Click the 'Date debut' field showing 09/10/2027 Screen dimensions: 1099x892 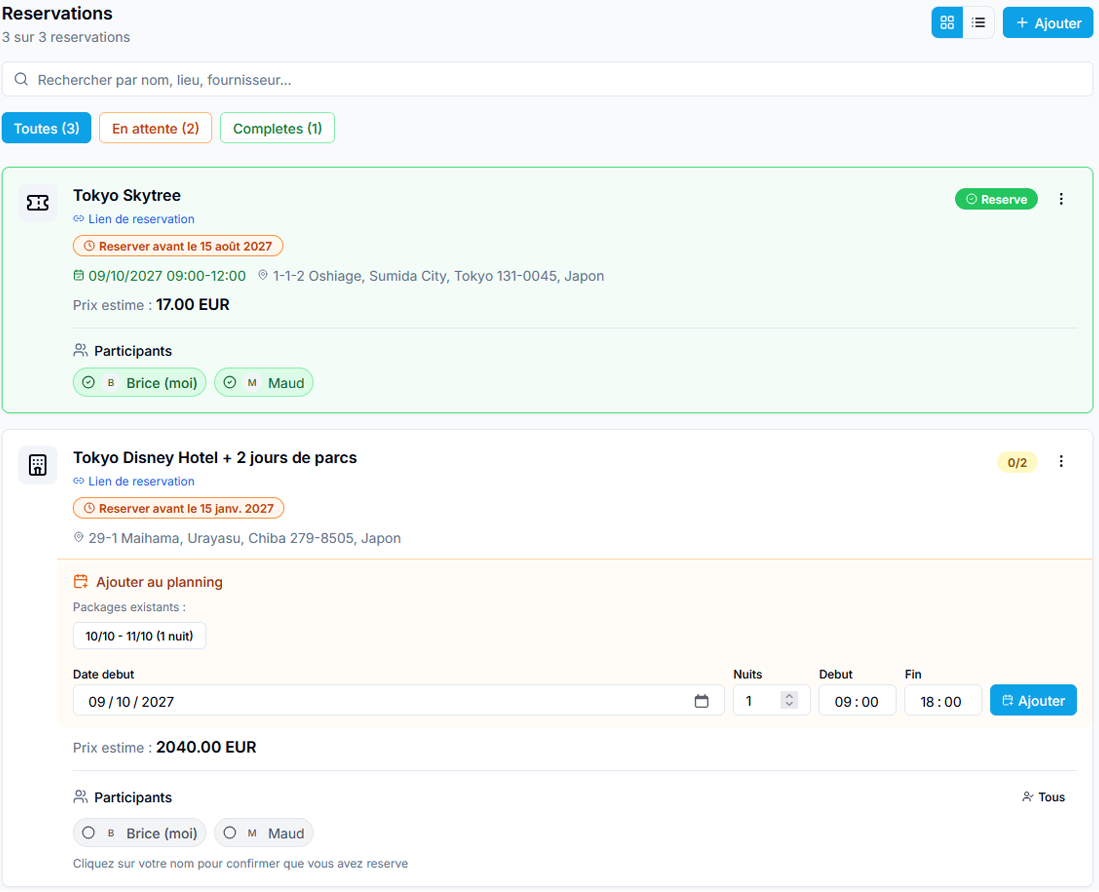[398, 701]
